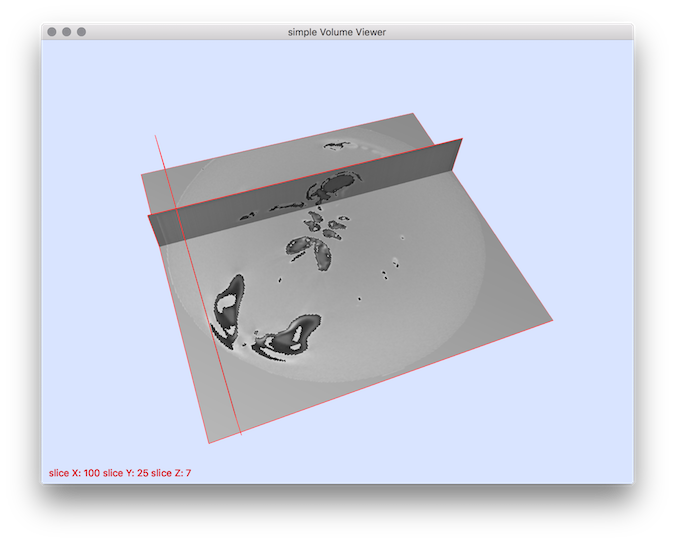This screenshot has height=543, width=675.
Task: Click the small dark shape at far top of slice
Action: 335,147
